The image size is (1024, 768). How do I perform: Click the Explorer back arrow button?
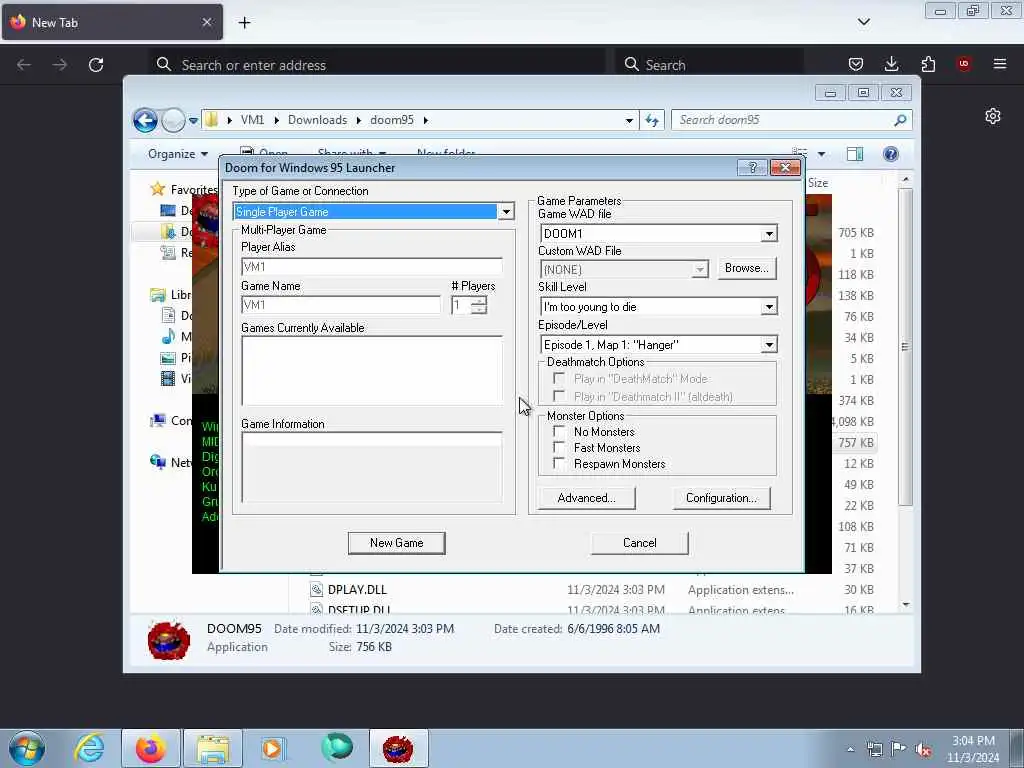tap(145, 120)
